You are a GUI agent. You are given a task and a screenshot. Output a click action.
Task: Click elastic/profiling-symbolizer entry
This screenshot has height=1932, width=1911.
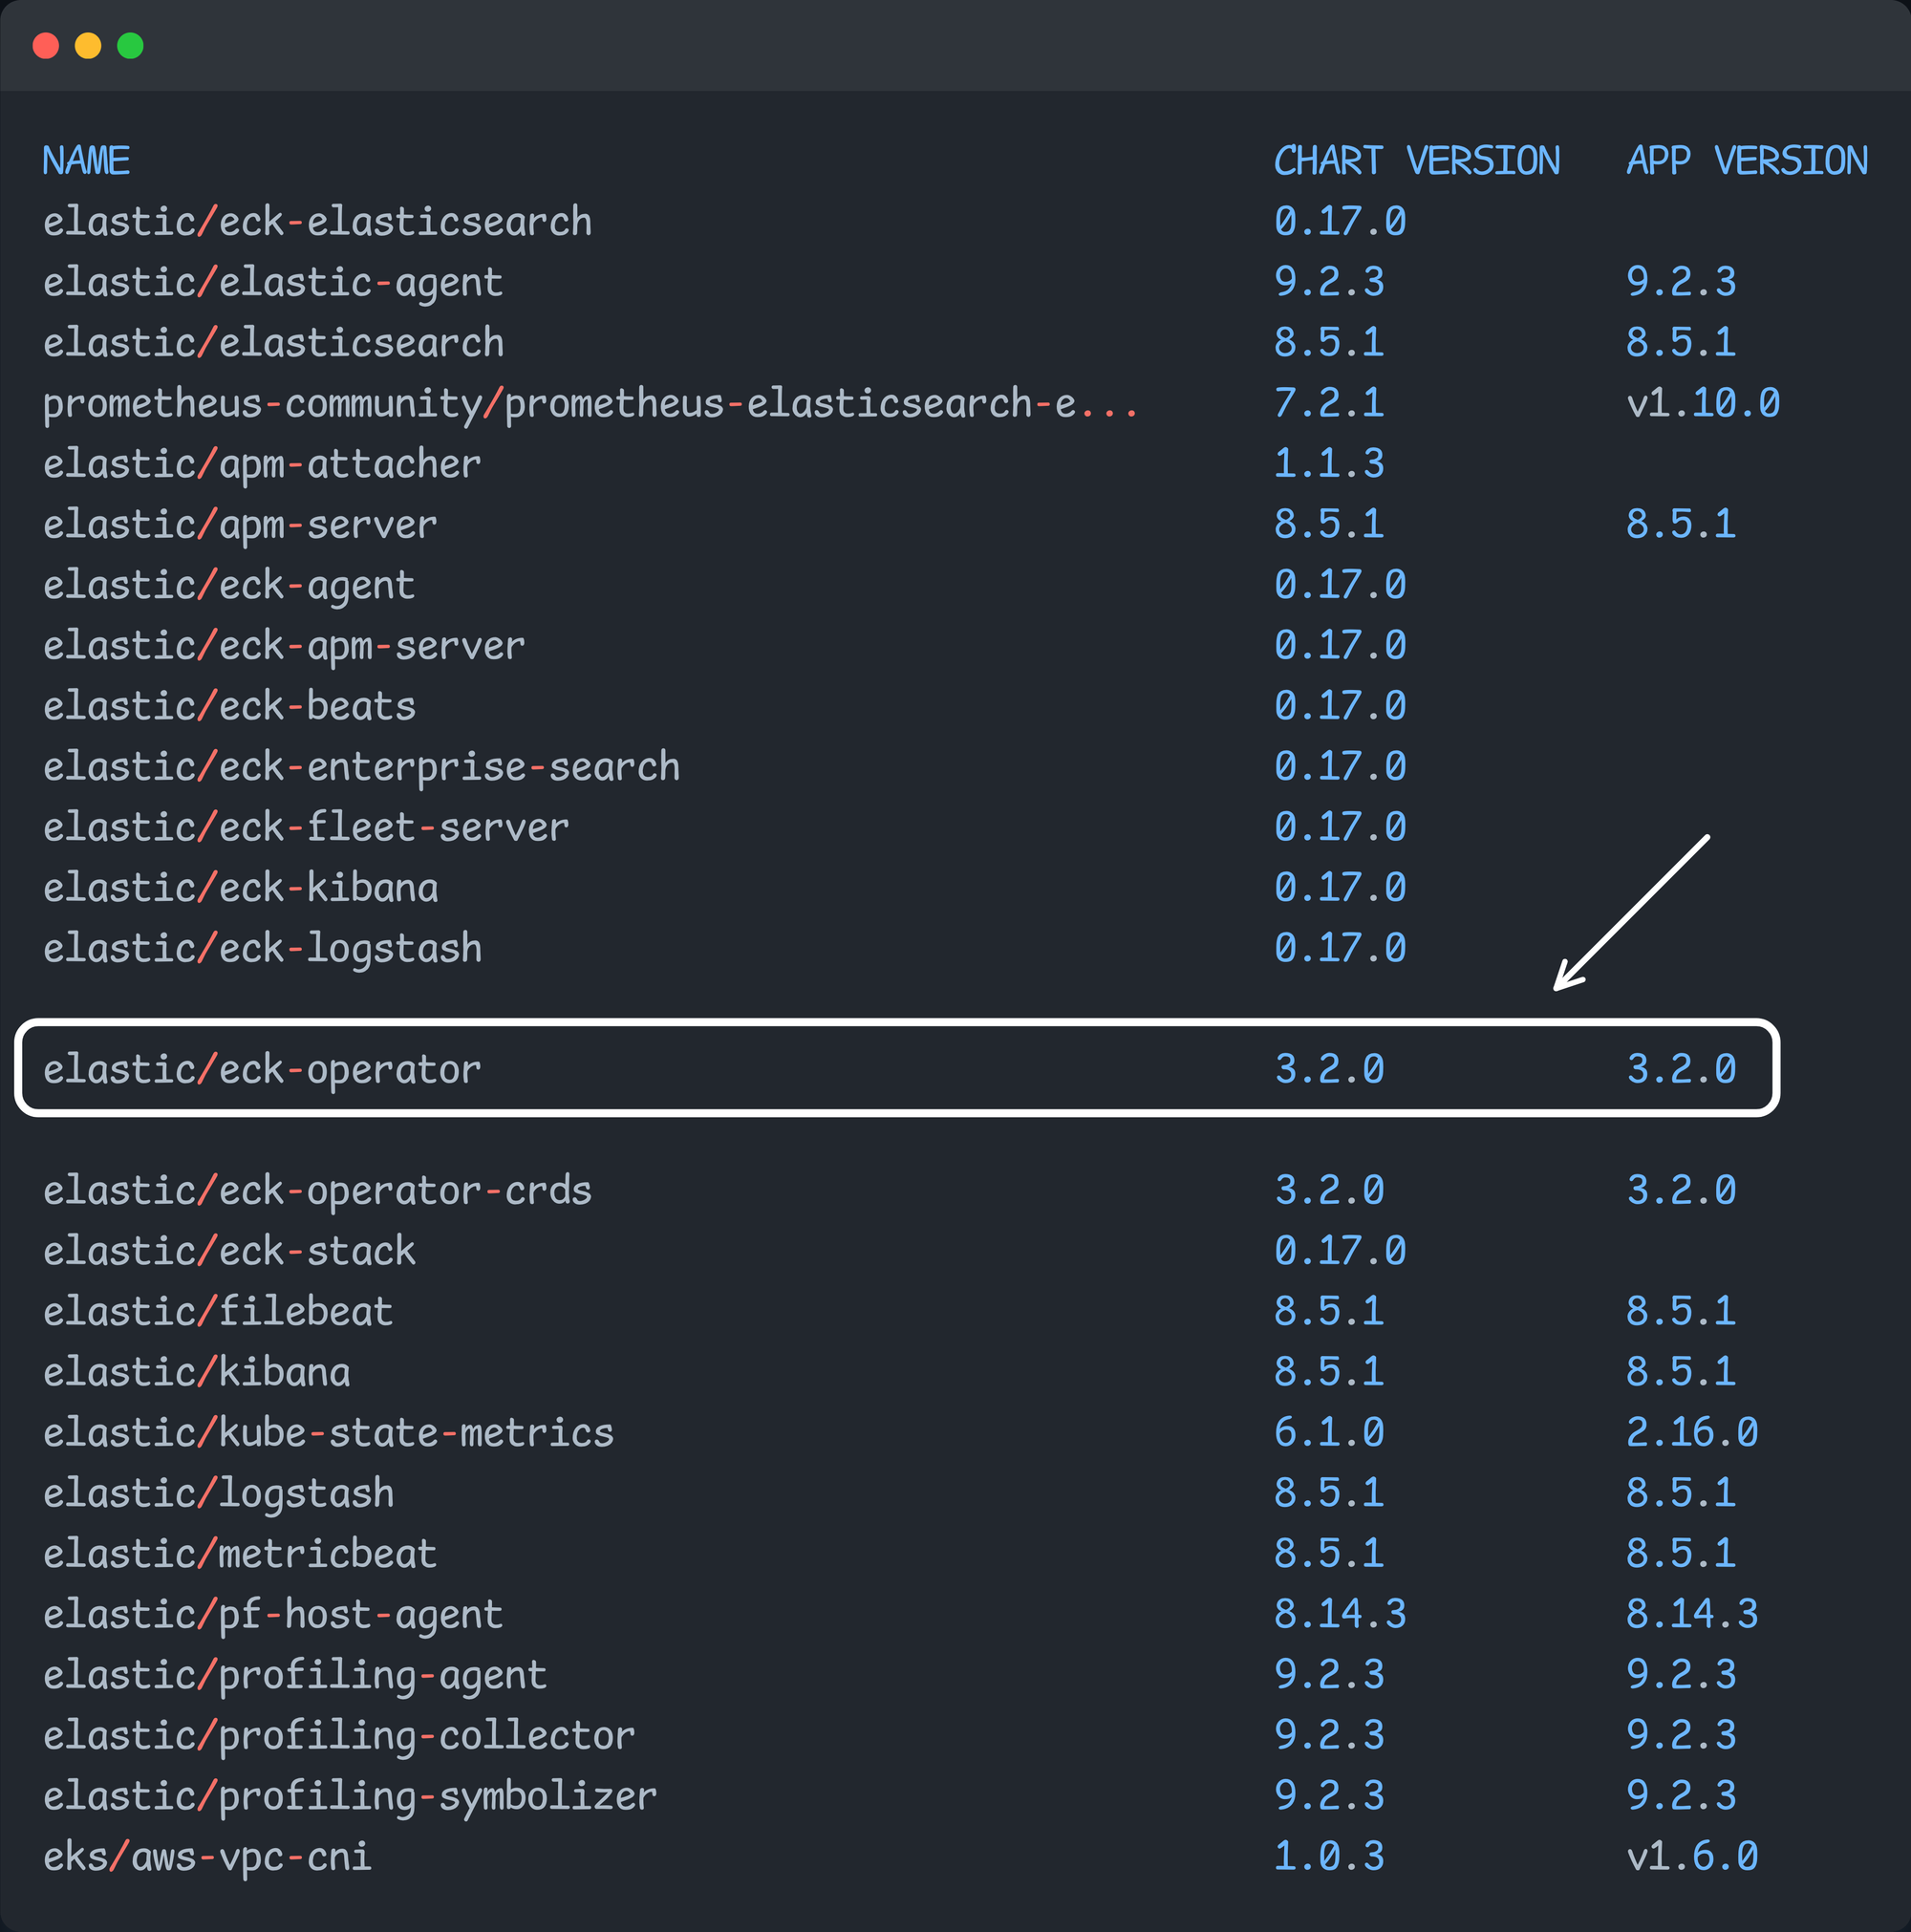(x=350, y=1796)
